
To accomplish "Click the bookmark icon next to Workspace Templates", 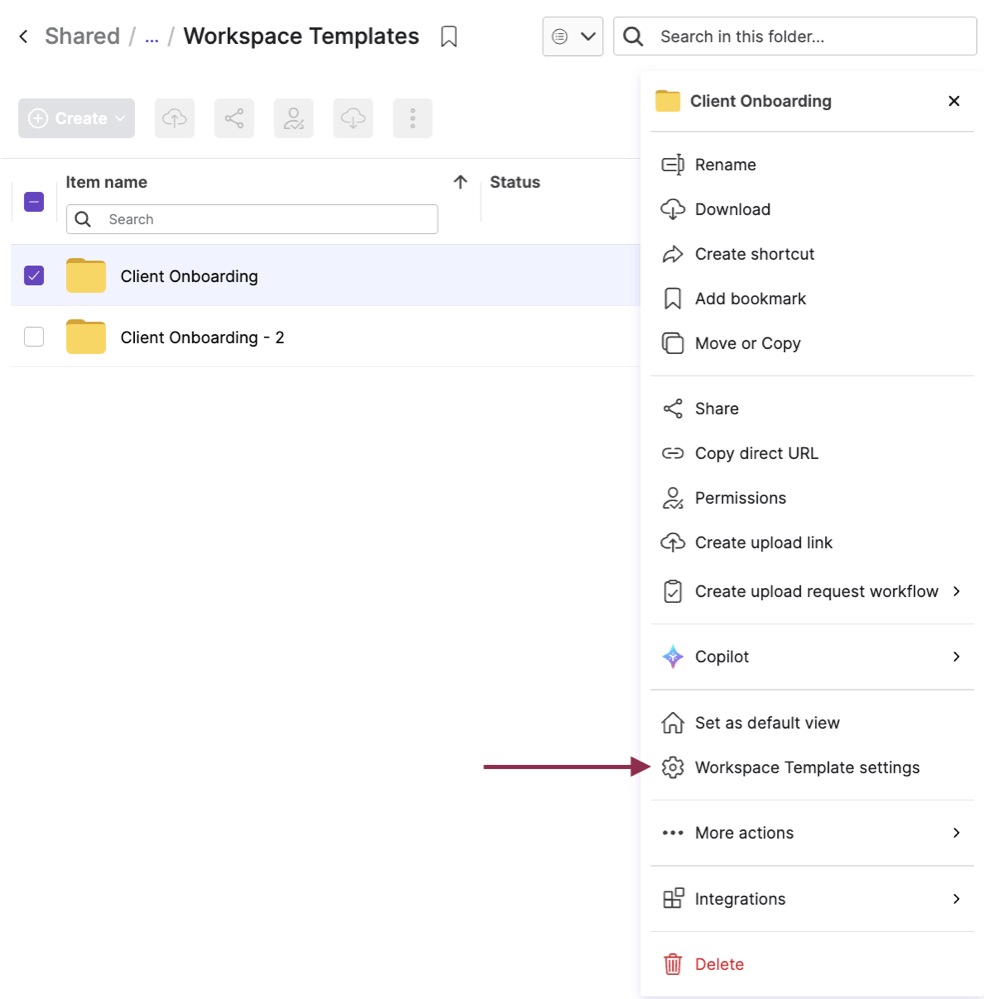I will point(448,36).
